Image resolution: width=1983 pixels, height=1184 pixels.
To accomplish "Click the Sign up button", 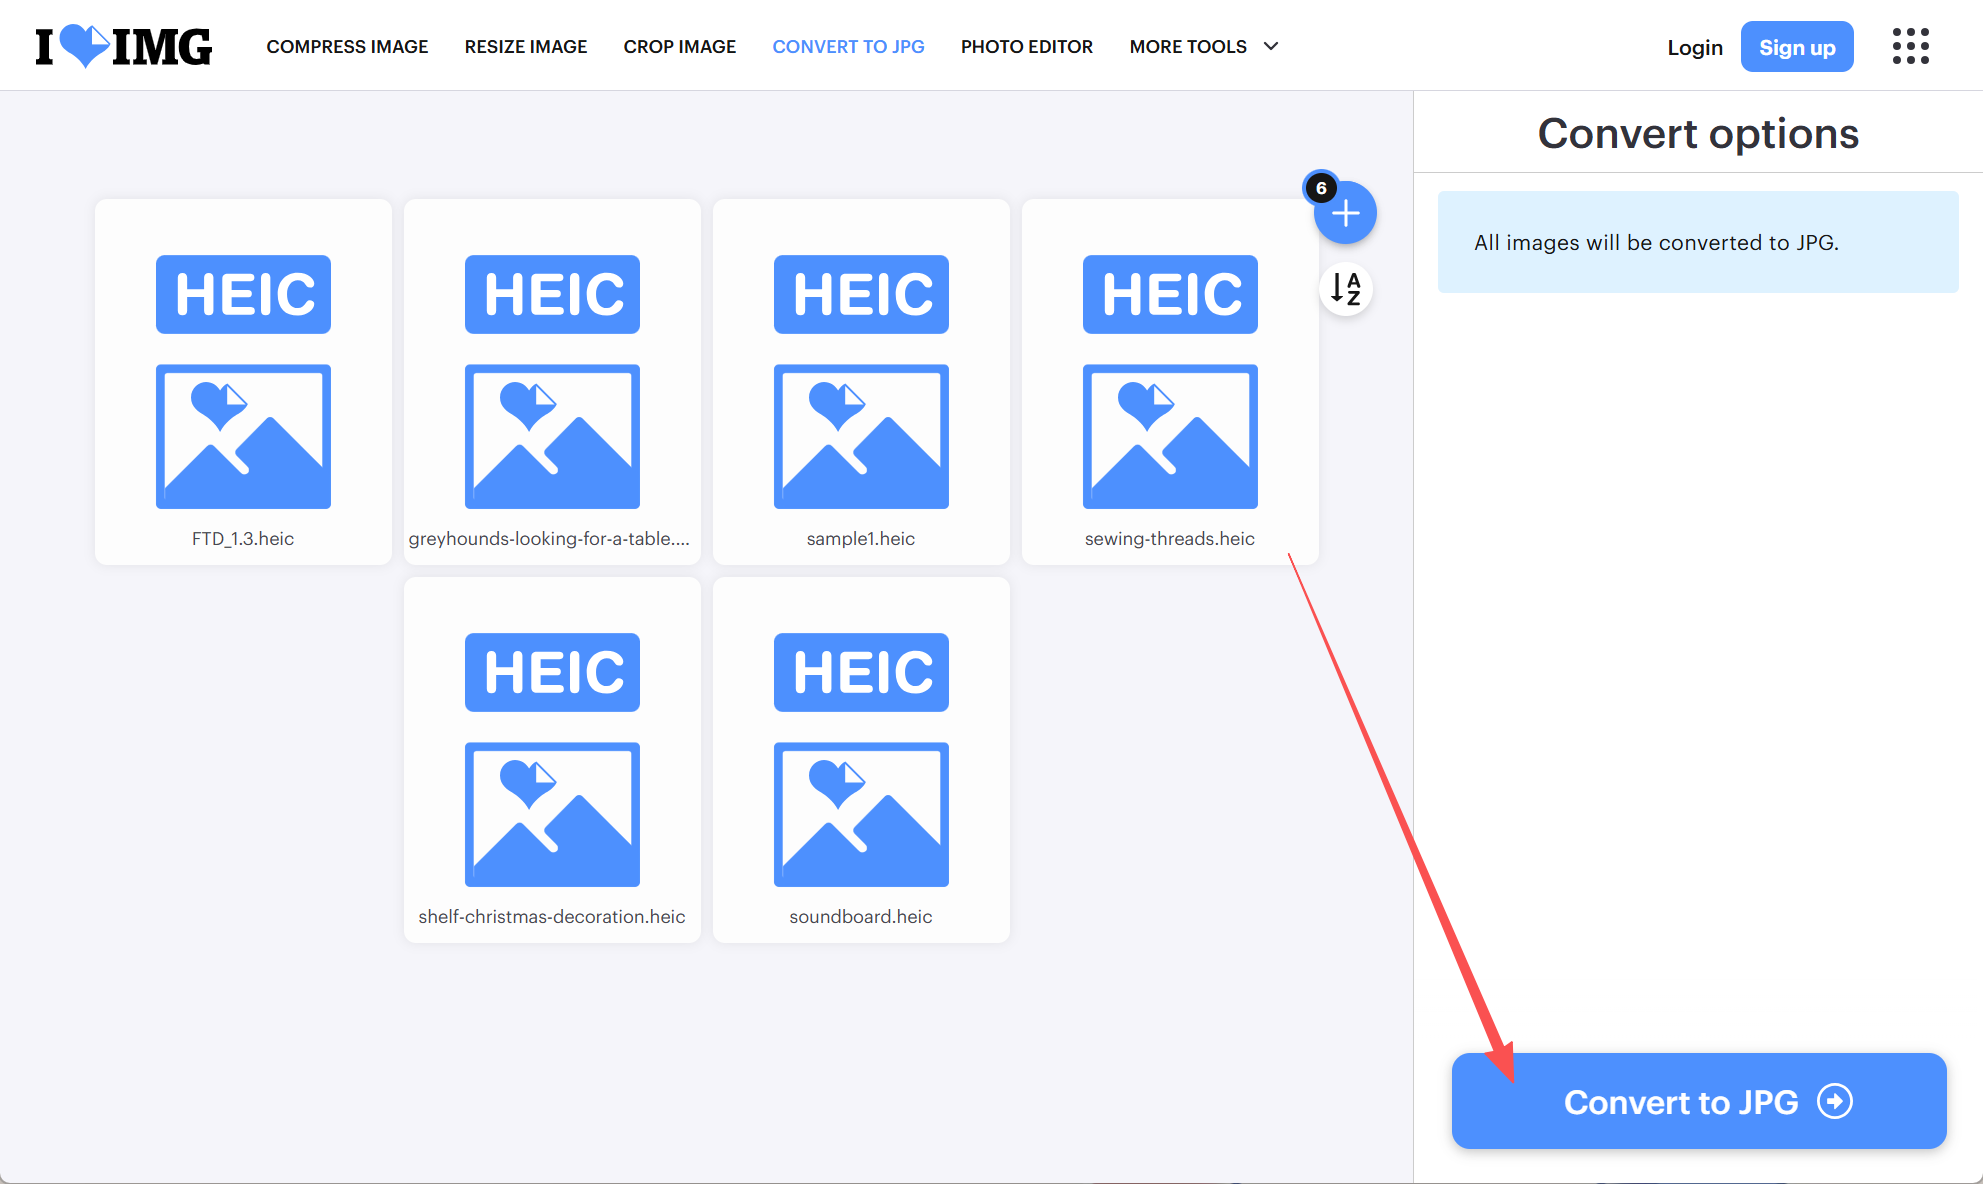I will point(1796,47).
